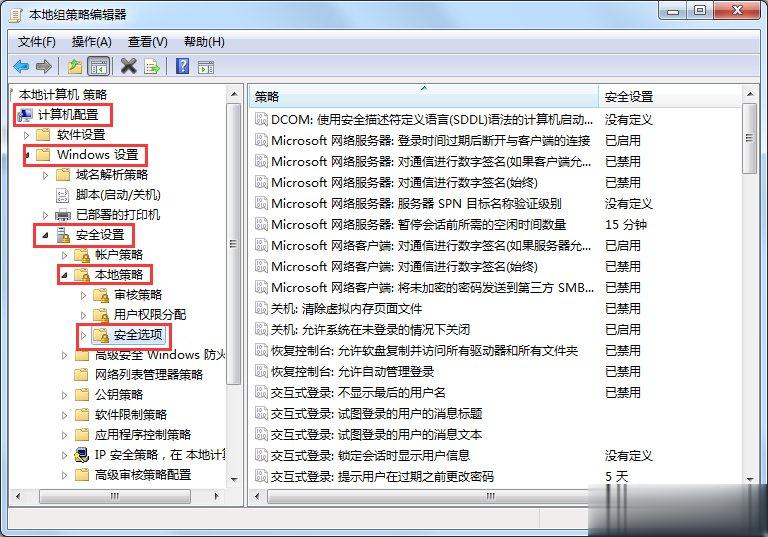Open the 操作(A) menu
The image size is (768, 537).
click(92, 42)
